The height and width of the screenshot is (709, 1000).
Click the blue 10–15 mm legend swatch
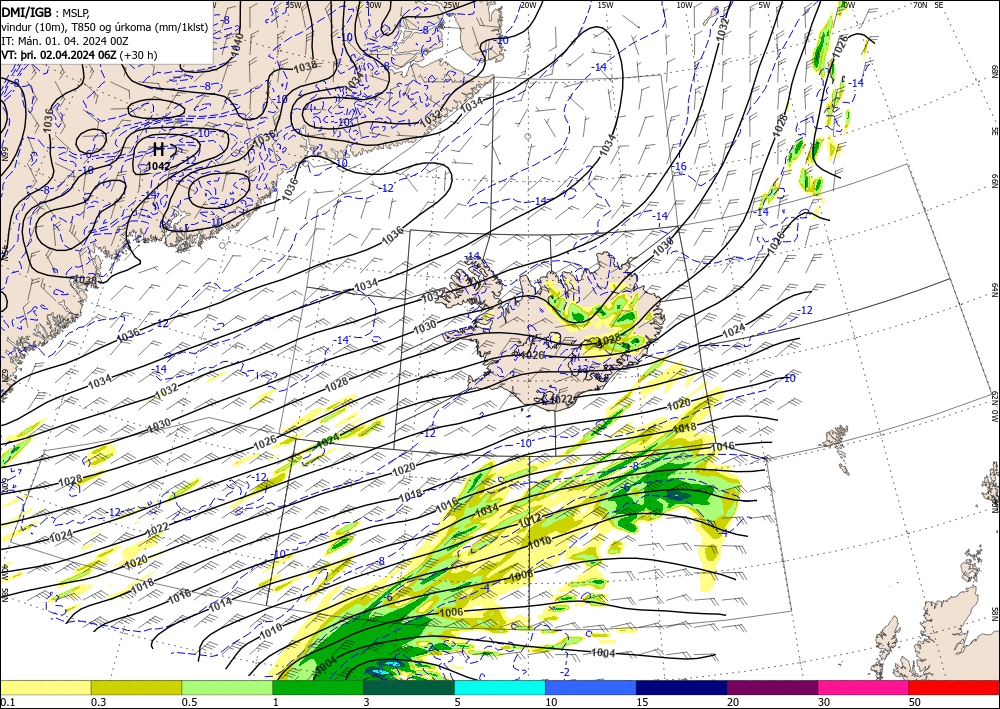coord(591,687)
